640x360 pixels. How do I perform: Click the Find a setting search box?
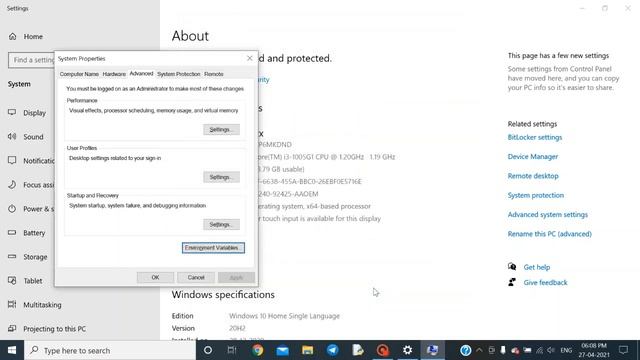[x=31, y=60]
